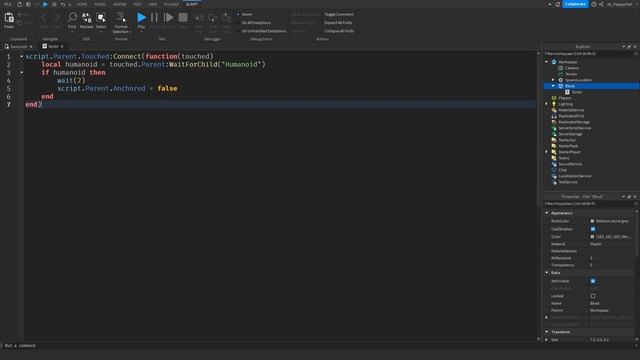The image size is (640, 360).
Task: Toggle the CastShadow checkbox
Action: point(593,229)
